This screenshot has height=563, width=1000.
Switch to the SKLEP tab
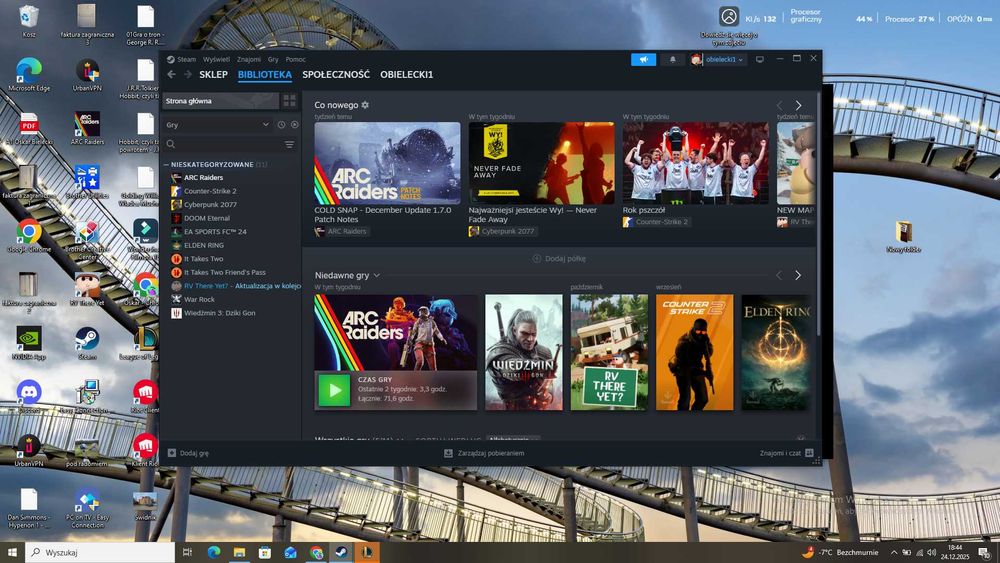[x=213, y=75]
